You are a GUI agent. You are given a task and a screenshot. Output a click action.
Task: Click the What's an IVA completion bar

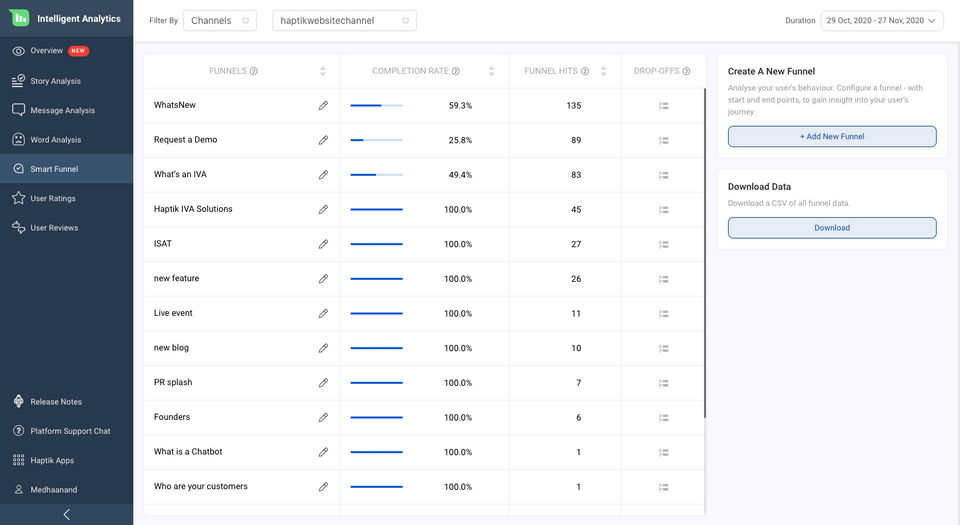click(x=376, y=175)
